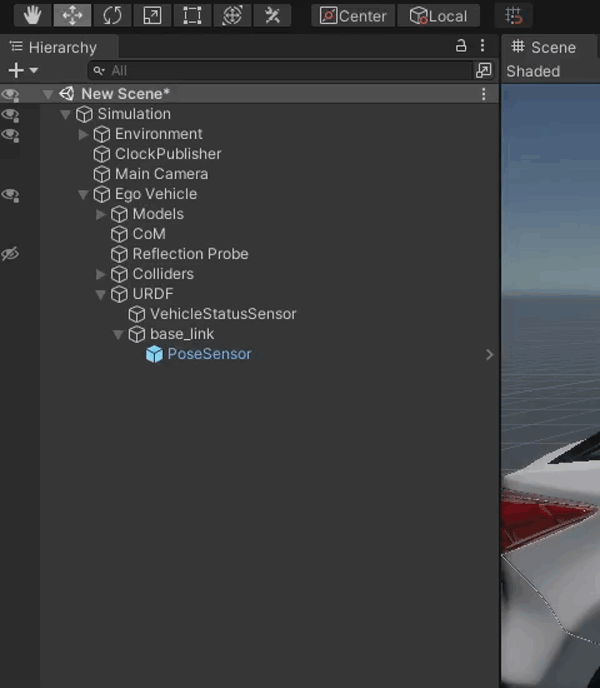Open New Scene options menu

[x=483, y=94]
